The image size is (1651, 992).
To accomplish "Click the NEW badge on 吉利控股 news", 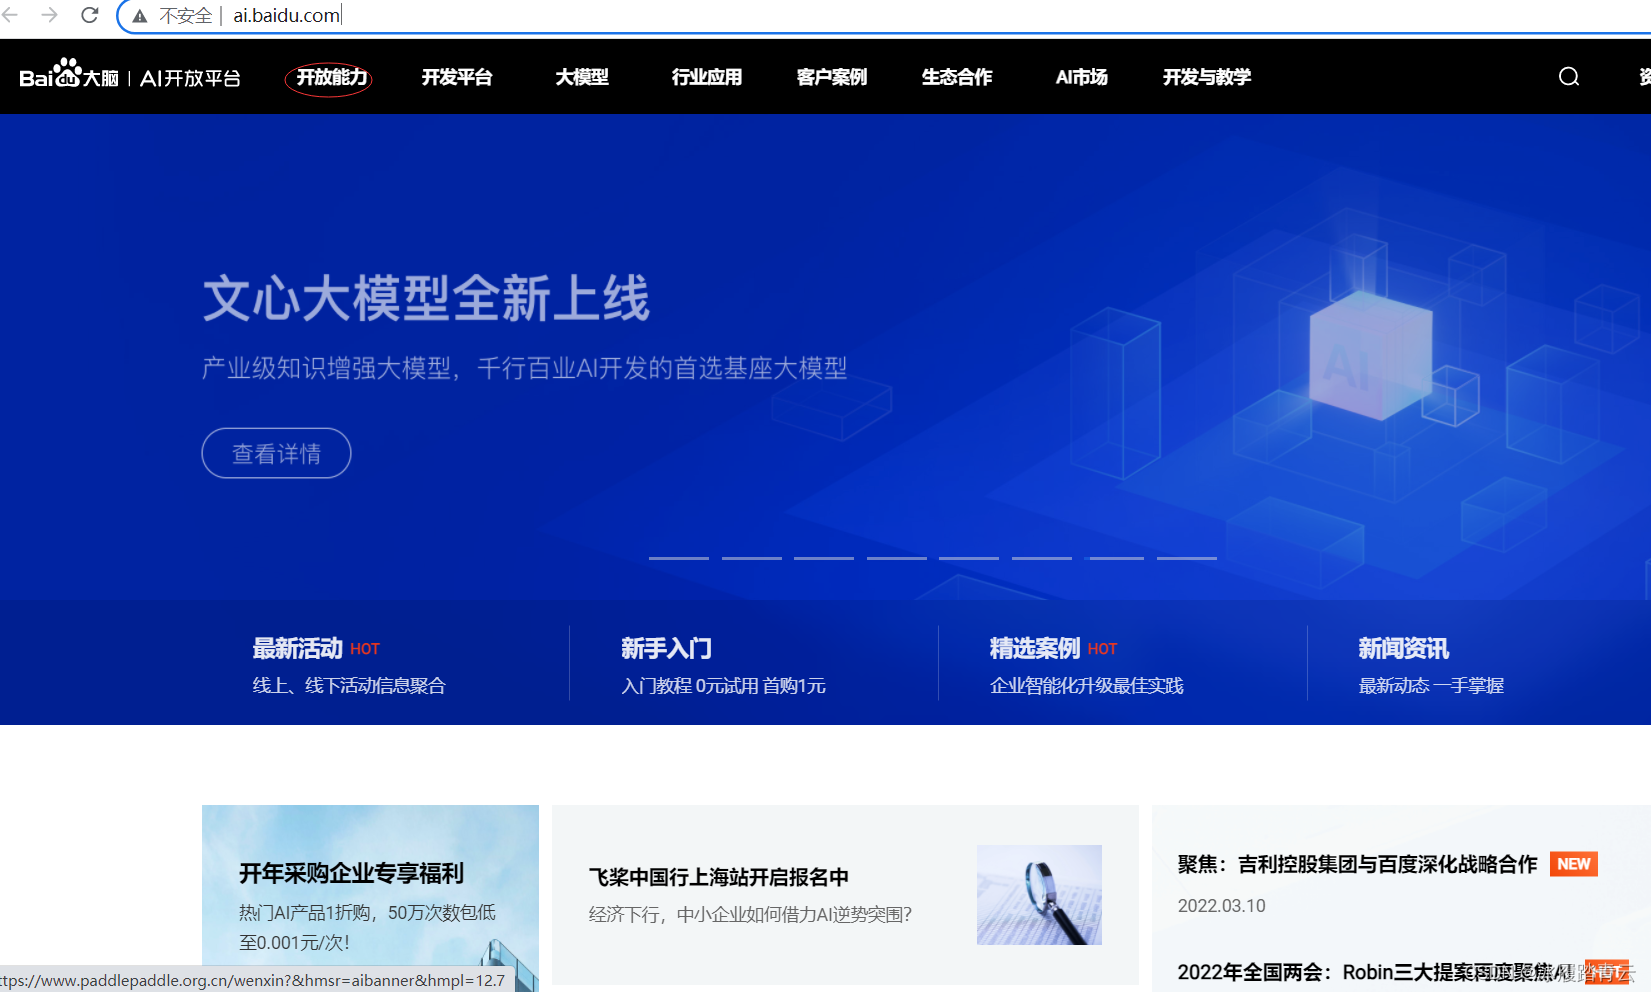I will pyautogui.click(x=1572, y=864).
